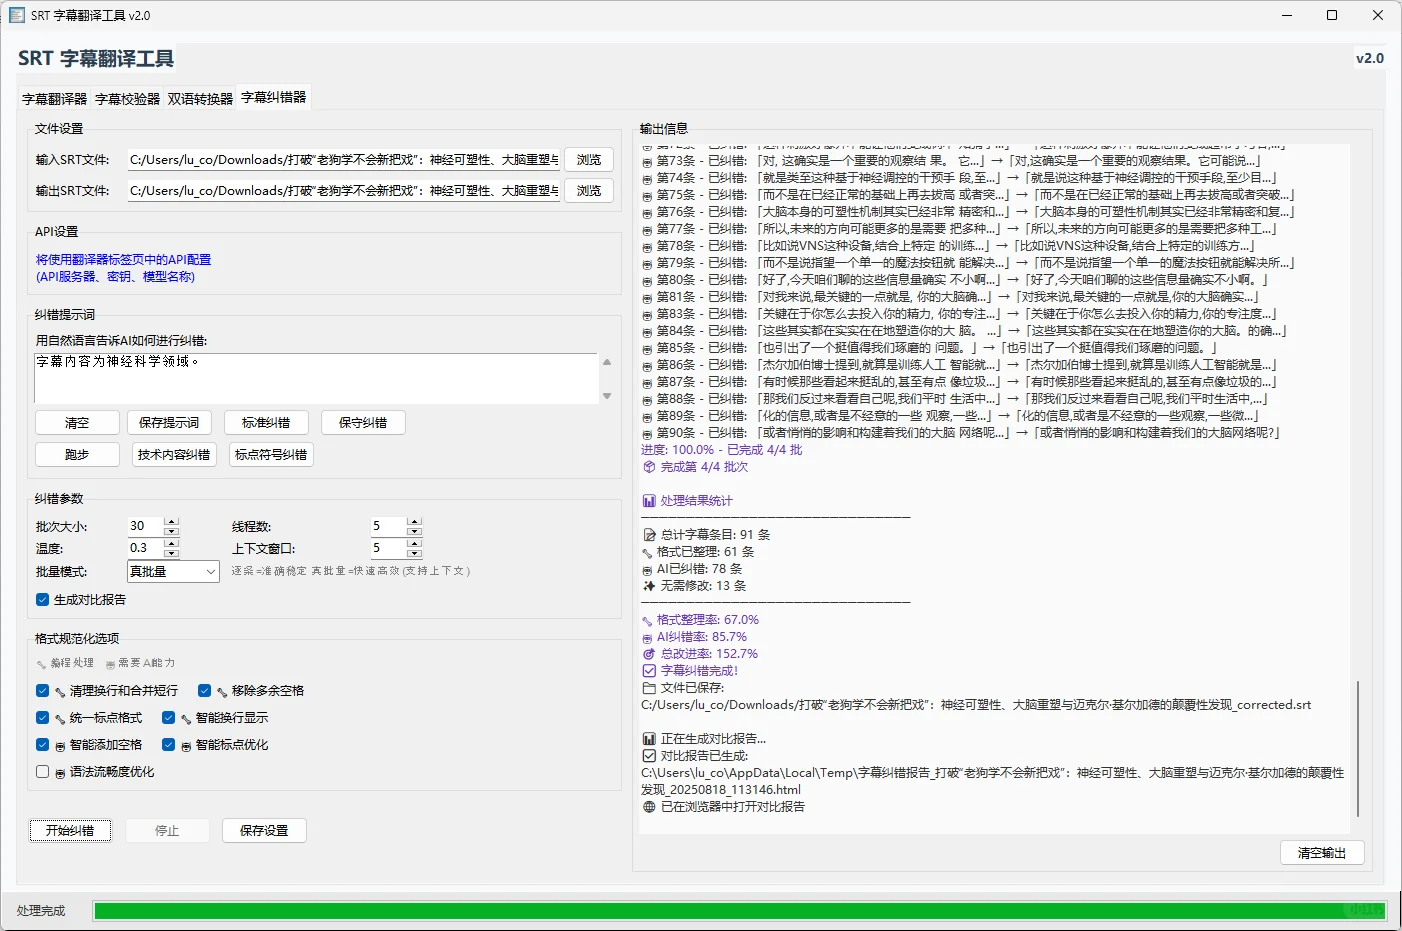The height and width of the screenshot is (931, 1402).
Task: Click the checkmark icon beside 字幕纠错完成!
Action: (x=649, y=671)
